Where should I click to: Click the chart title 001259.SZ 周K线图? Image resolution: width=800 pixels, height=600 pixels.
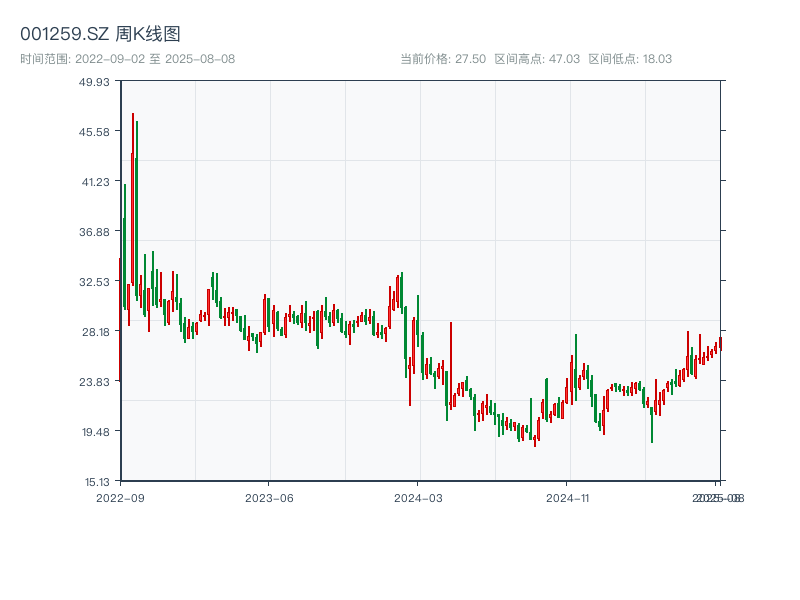[100, 34]
